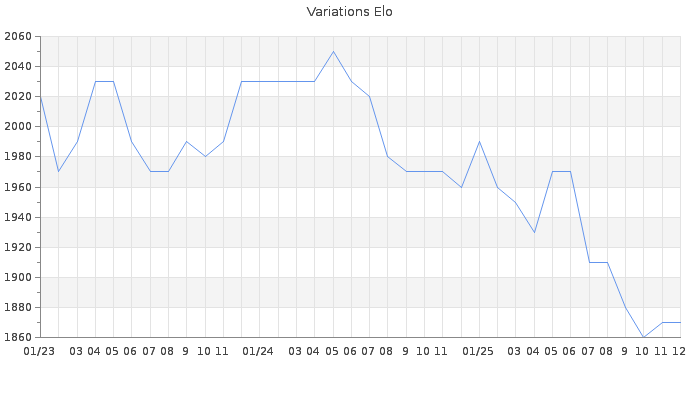Click the 2000 y-axis value
The height and width of the screenshot is (400, 700).
coord(18,127)
